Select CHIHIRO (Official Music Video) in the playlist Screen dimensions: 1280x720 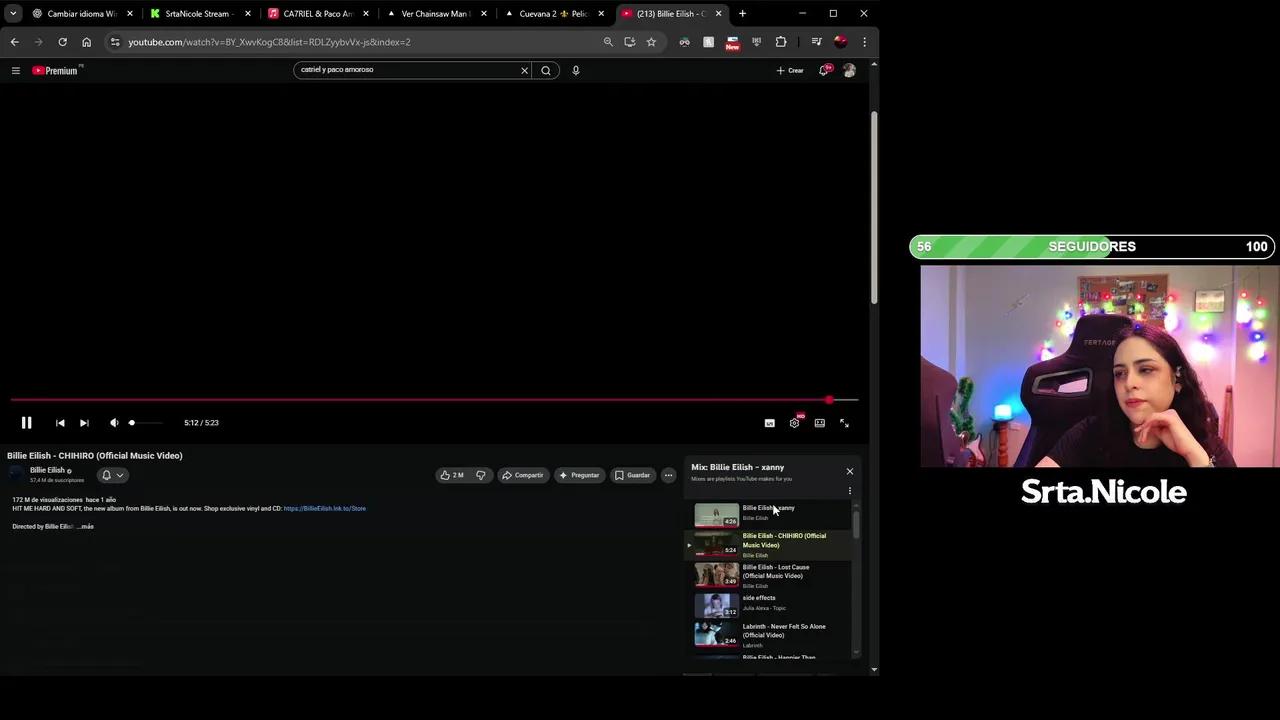pos(770,545)
